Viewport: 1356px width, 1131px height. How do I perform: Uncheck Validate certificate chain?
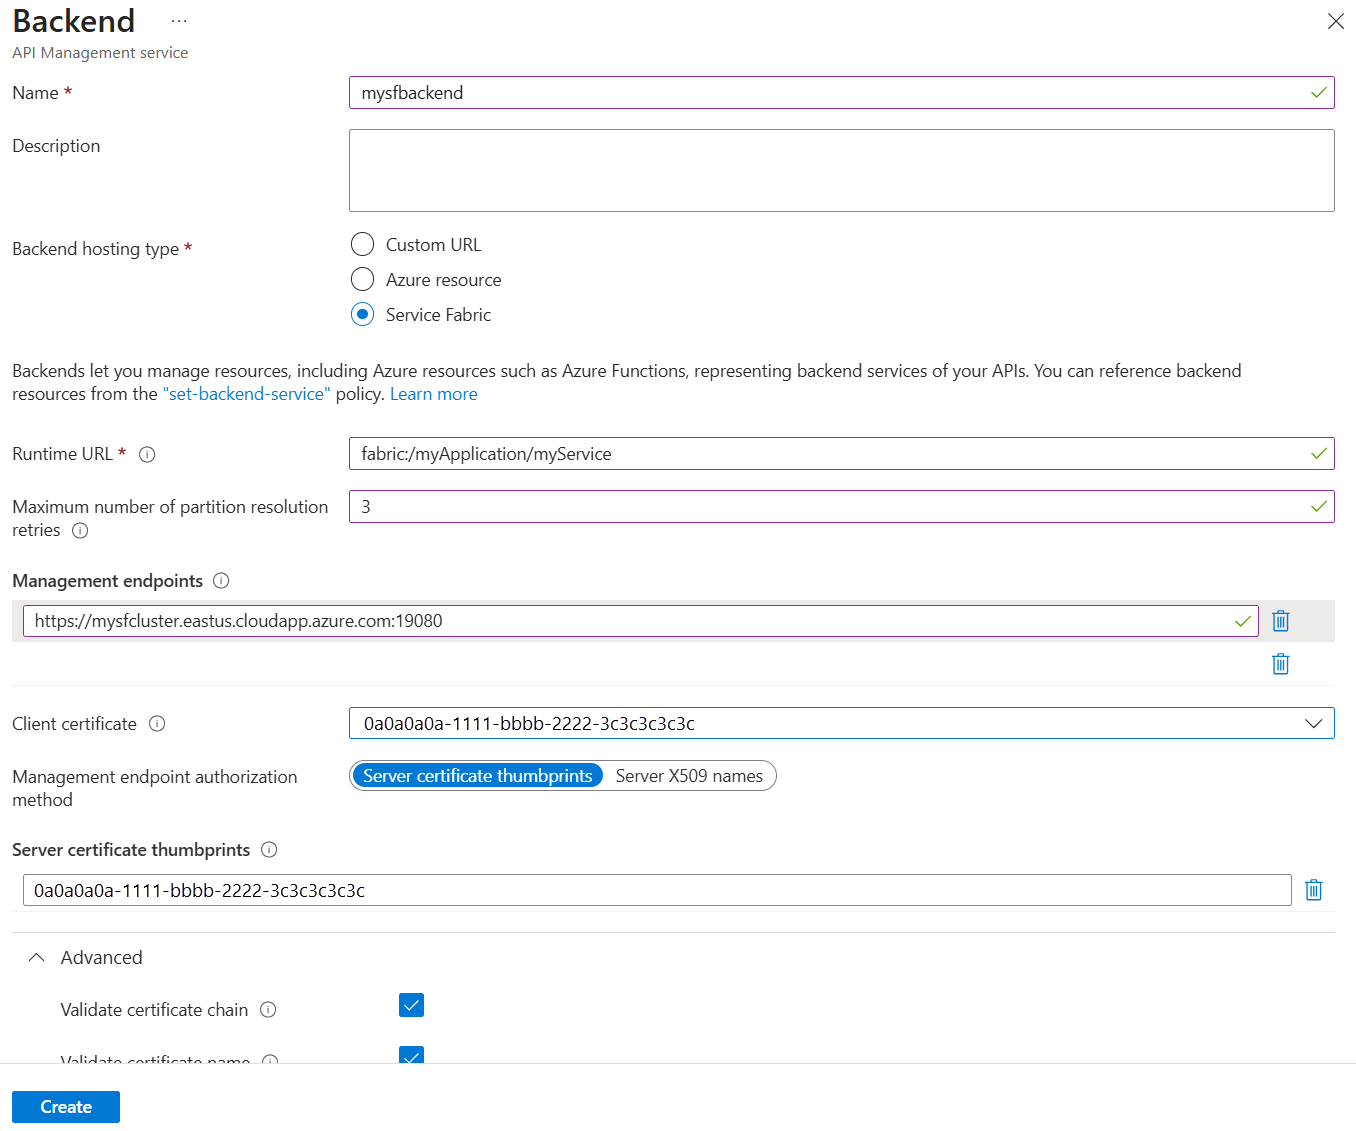point(411,1005)
